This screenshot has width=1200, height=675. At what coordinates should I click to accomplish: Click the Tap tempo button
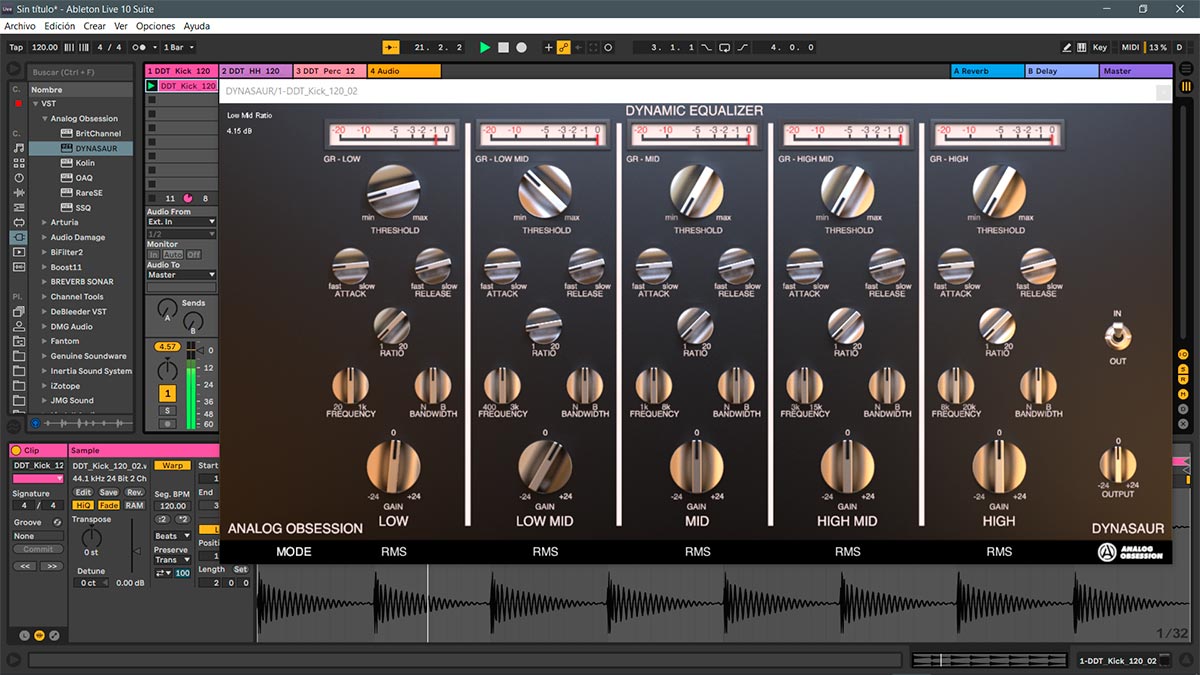(x=16, y=47)
